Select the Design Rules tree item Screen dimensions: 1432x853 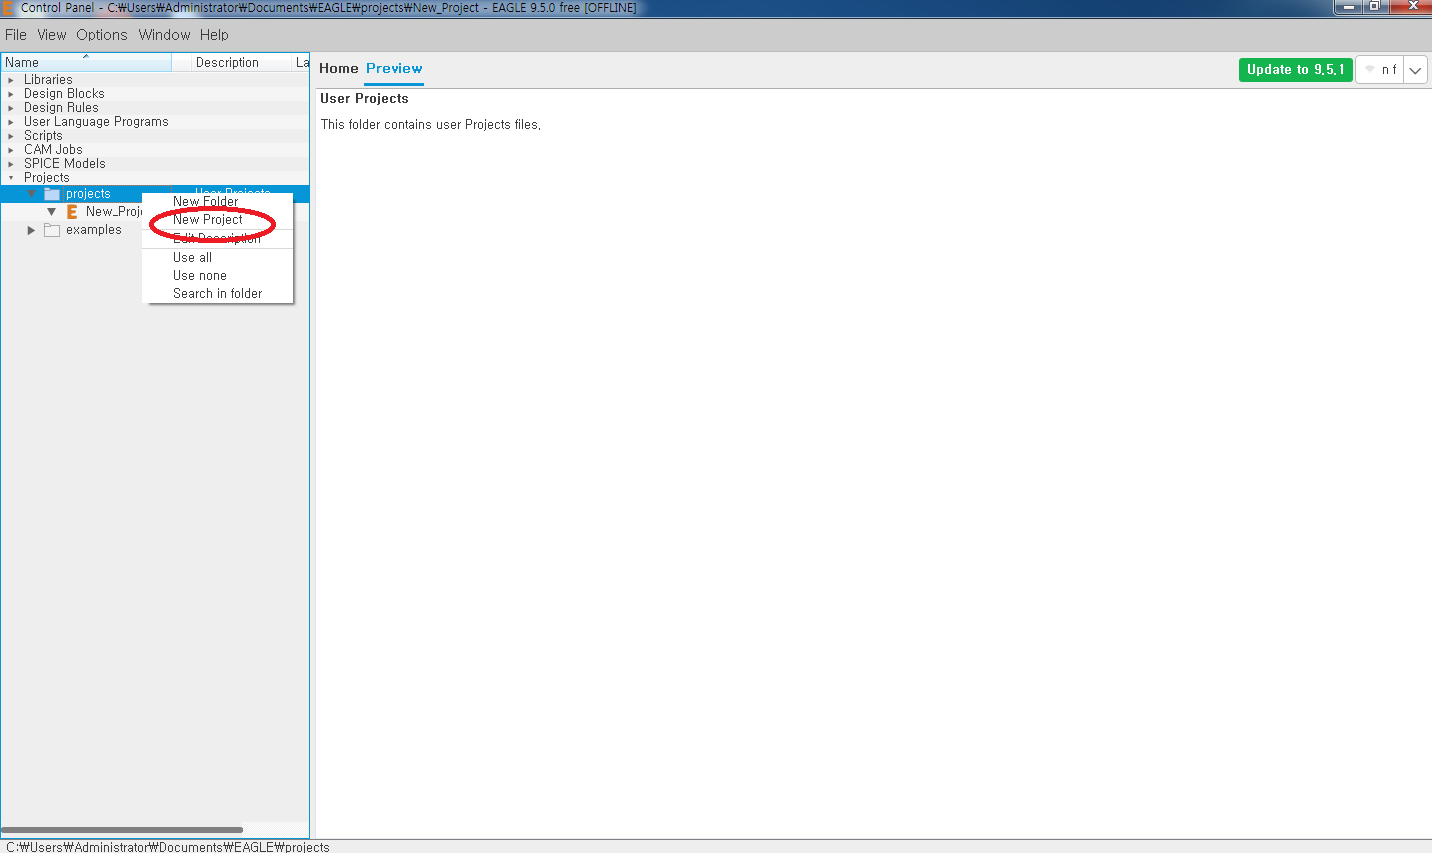[x=61, y=108]
